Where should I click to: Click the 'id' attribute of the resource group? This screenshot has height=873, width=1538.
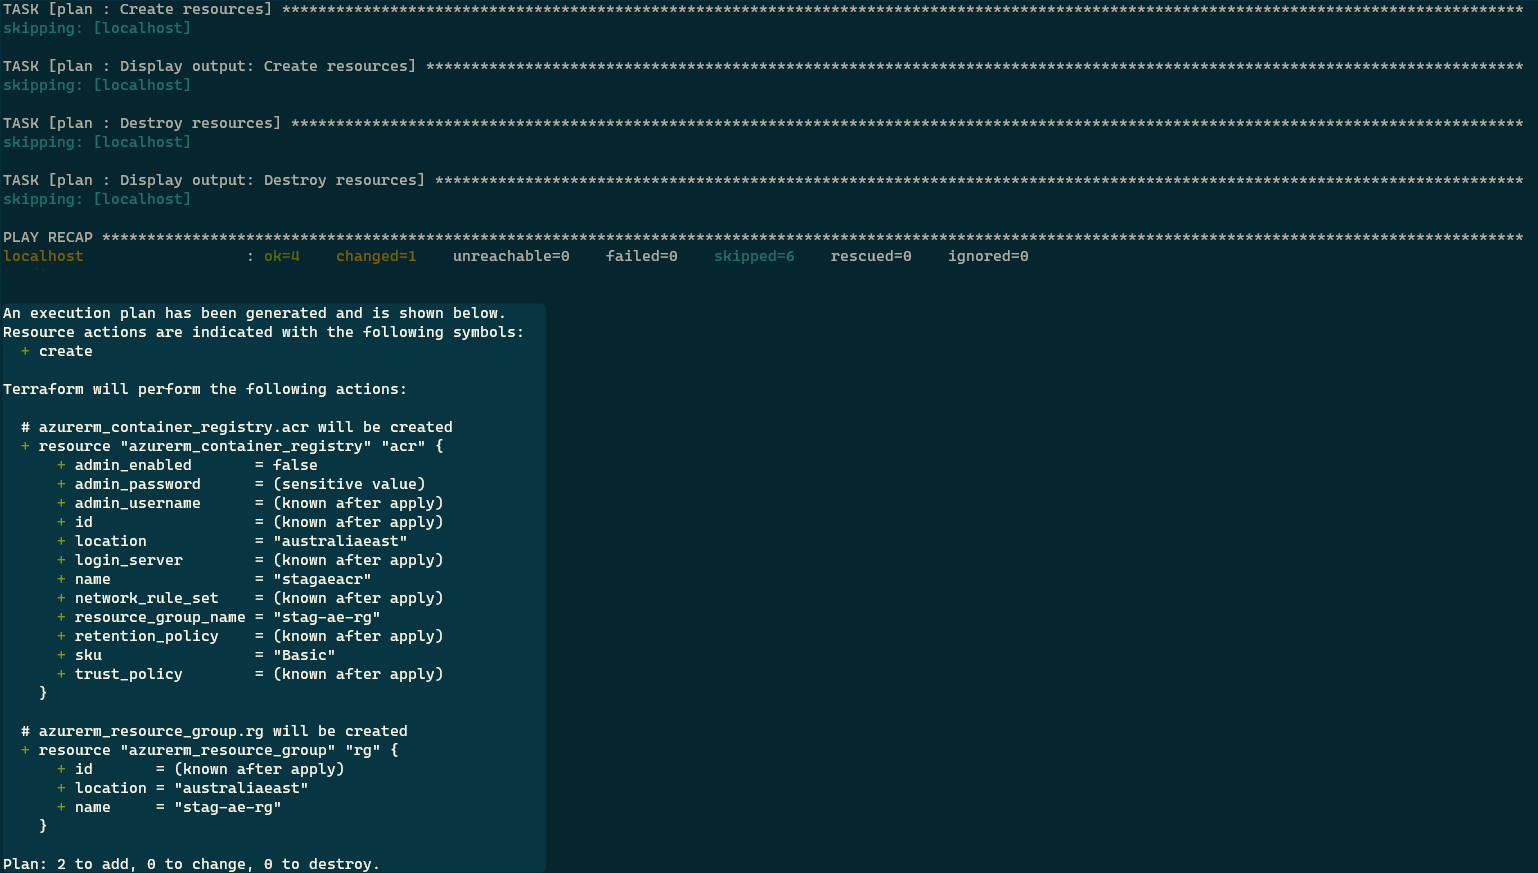pyautogui.click(x=84, y=769)
